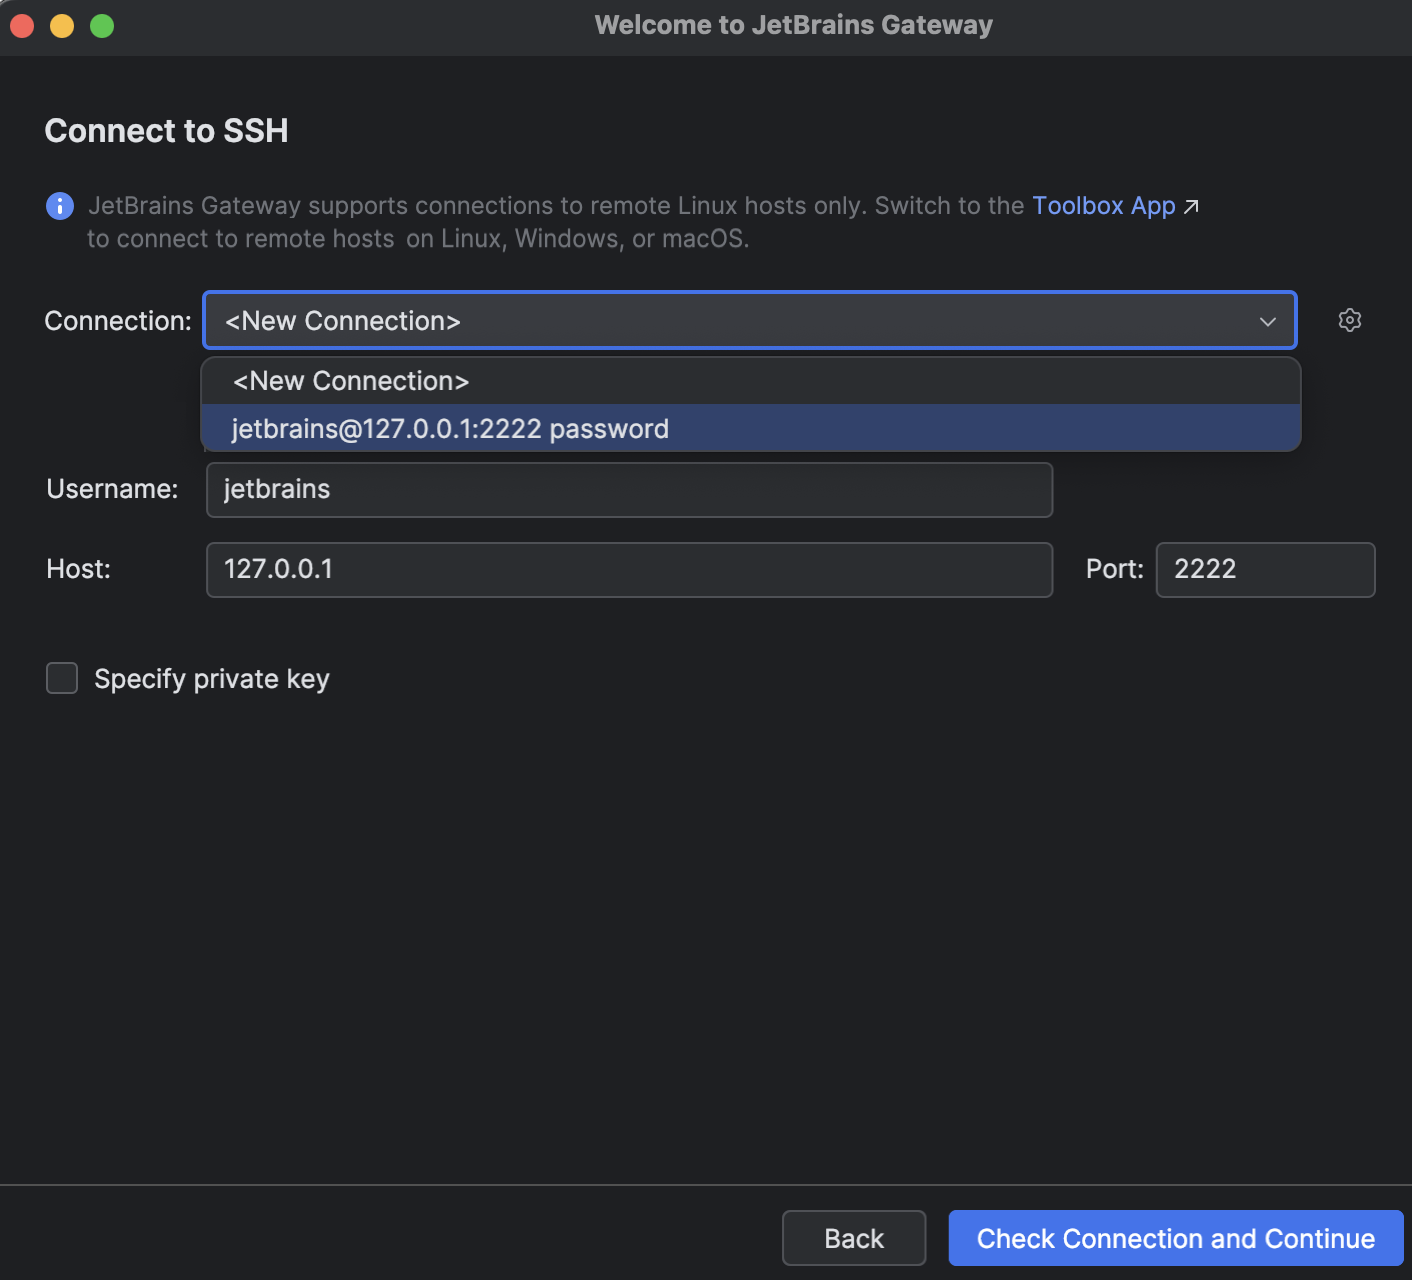Click the yellow minimize button
This screenshot has height=1280, width=1412.
coord(61,26)
